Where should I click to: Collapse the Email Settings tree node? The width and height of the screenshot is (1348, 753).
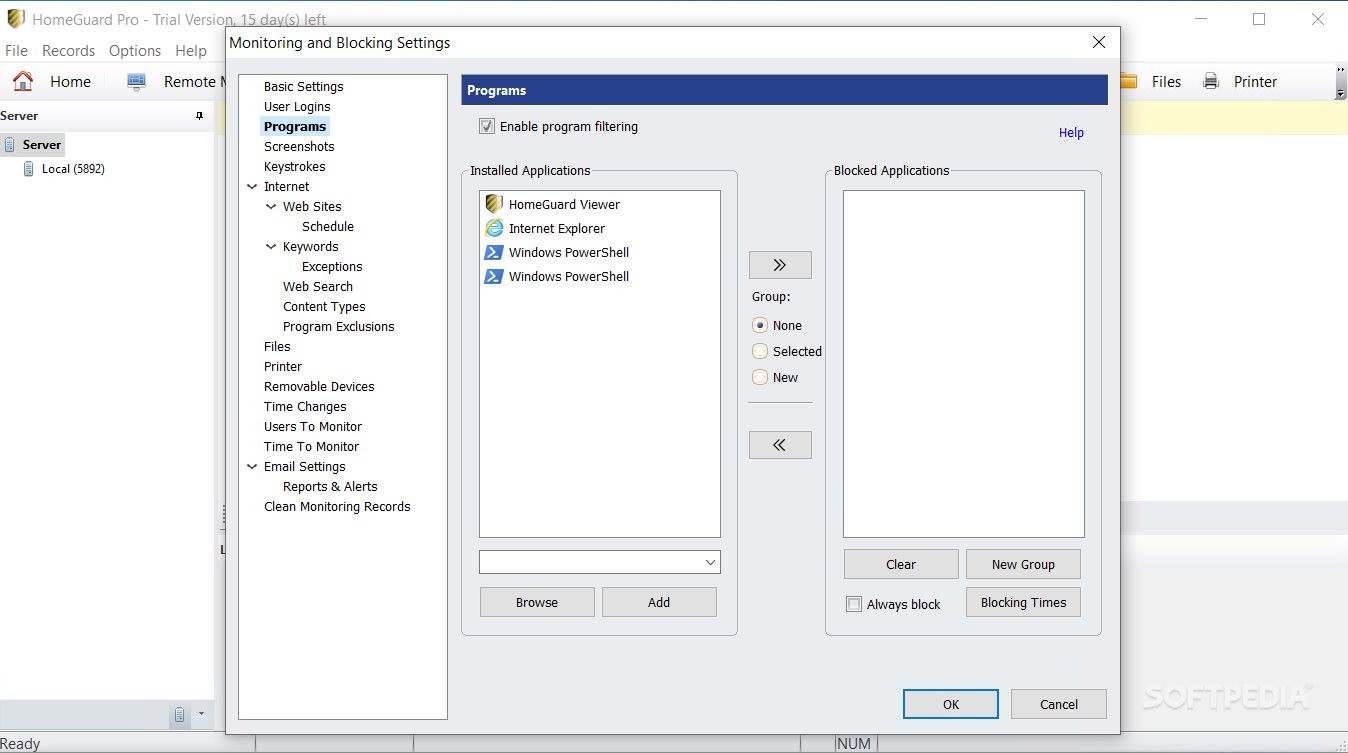click(x=252, y=466)
